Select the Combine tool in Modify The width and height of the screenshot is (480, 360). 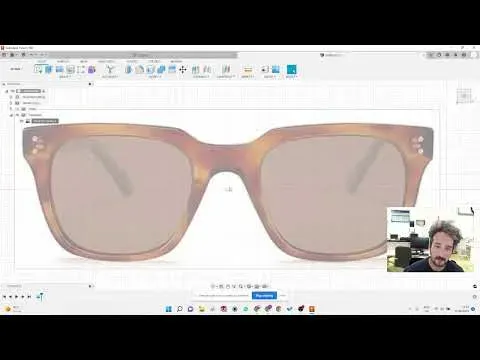[x=161, y=69]
